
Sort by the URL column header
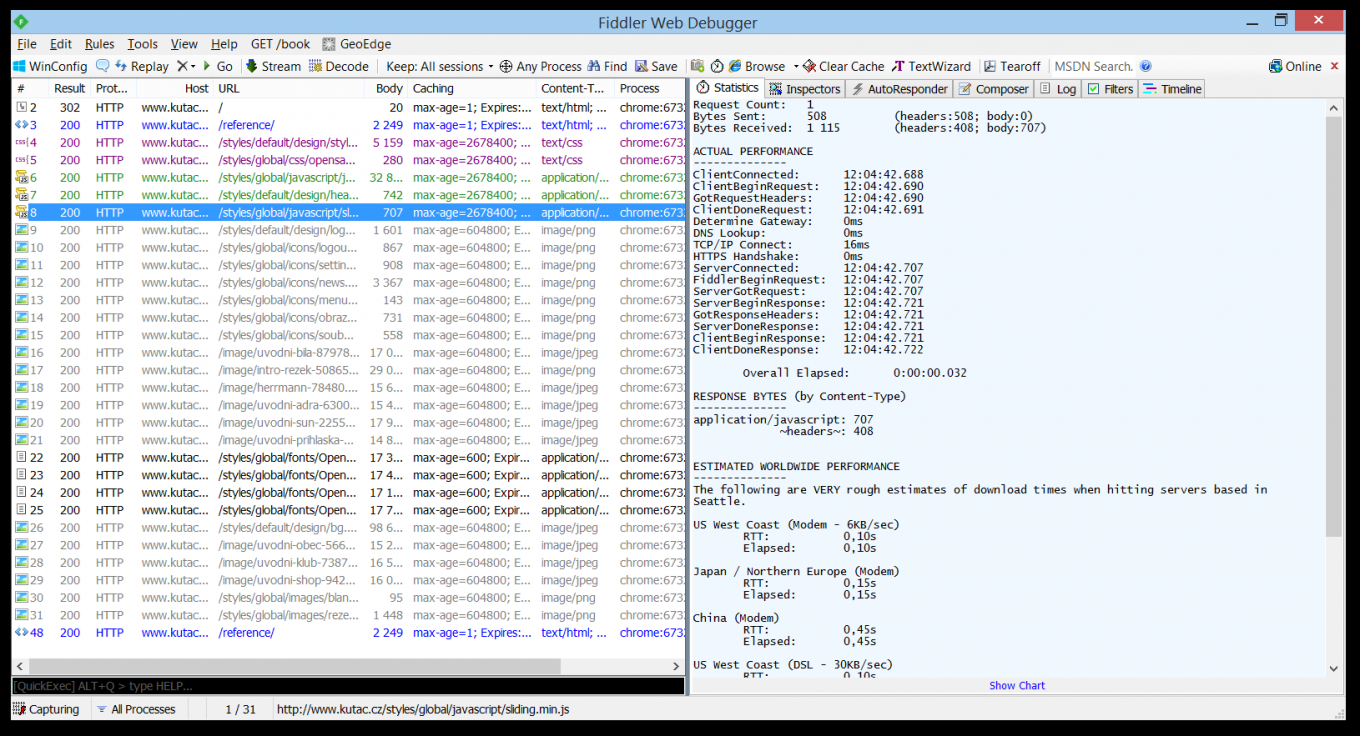click(290, 89)
